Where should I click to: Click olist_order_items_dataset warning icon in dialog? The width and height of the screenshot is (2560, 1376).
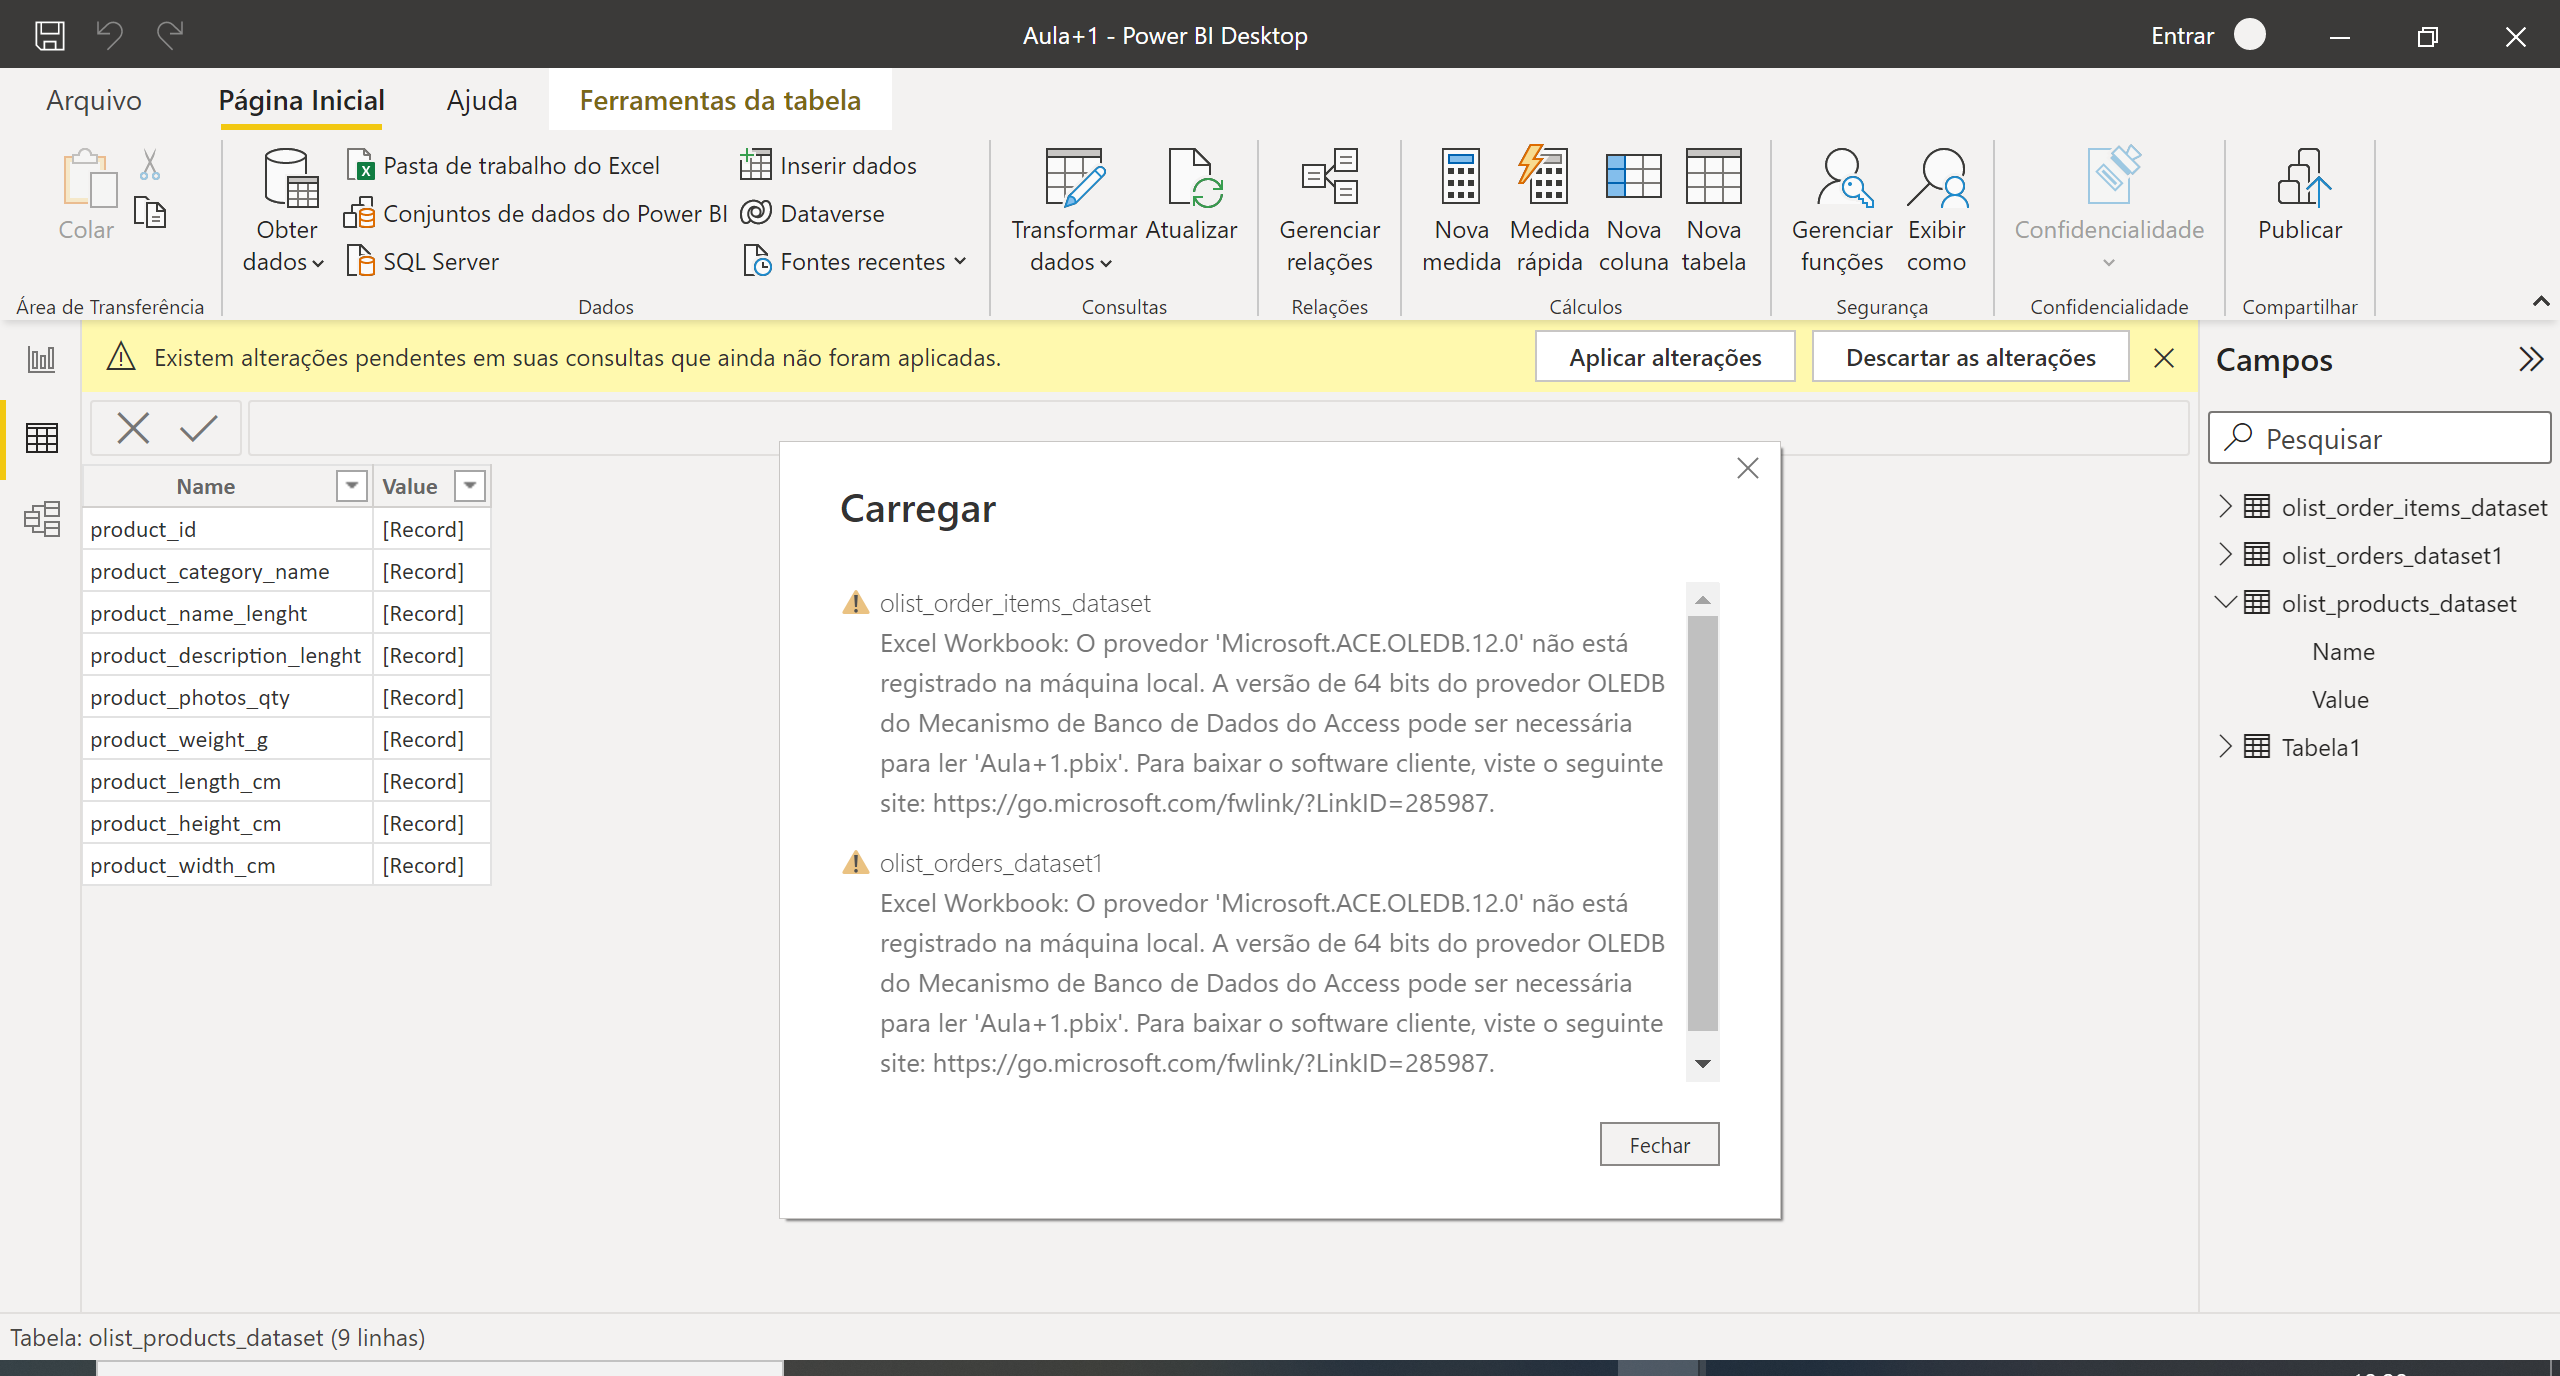coord(856,602)
